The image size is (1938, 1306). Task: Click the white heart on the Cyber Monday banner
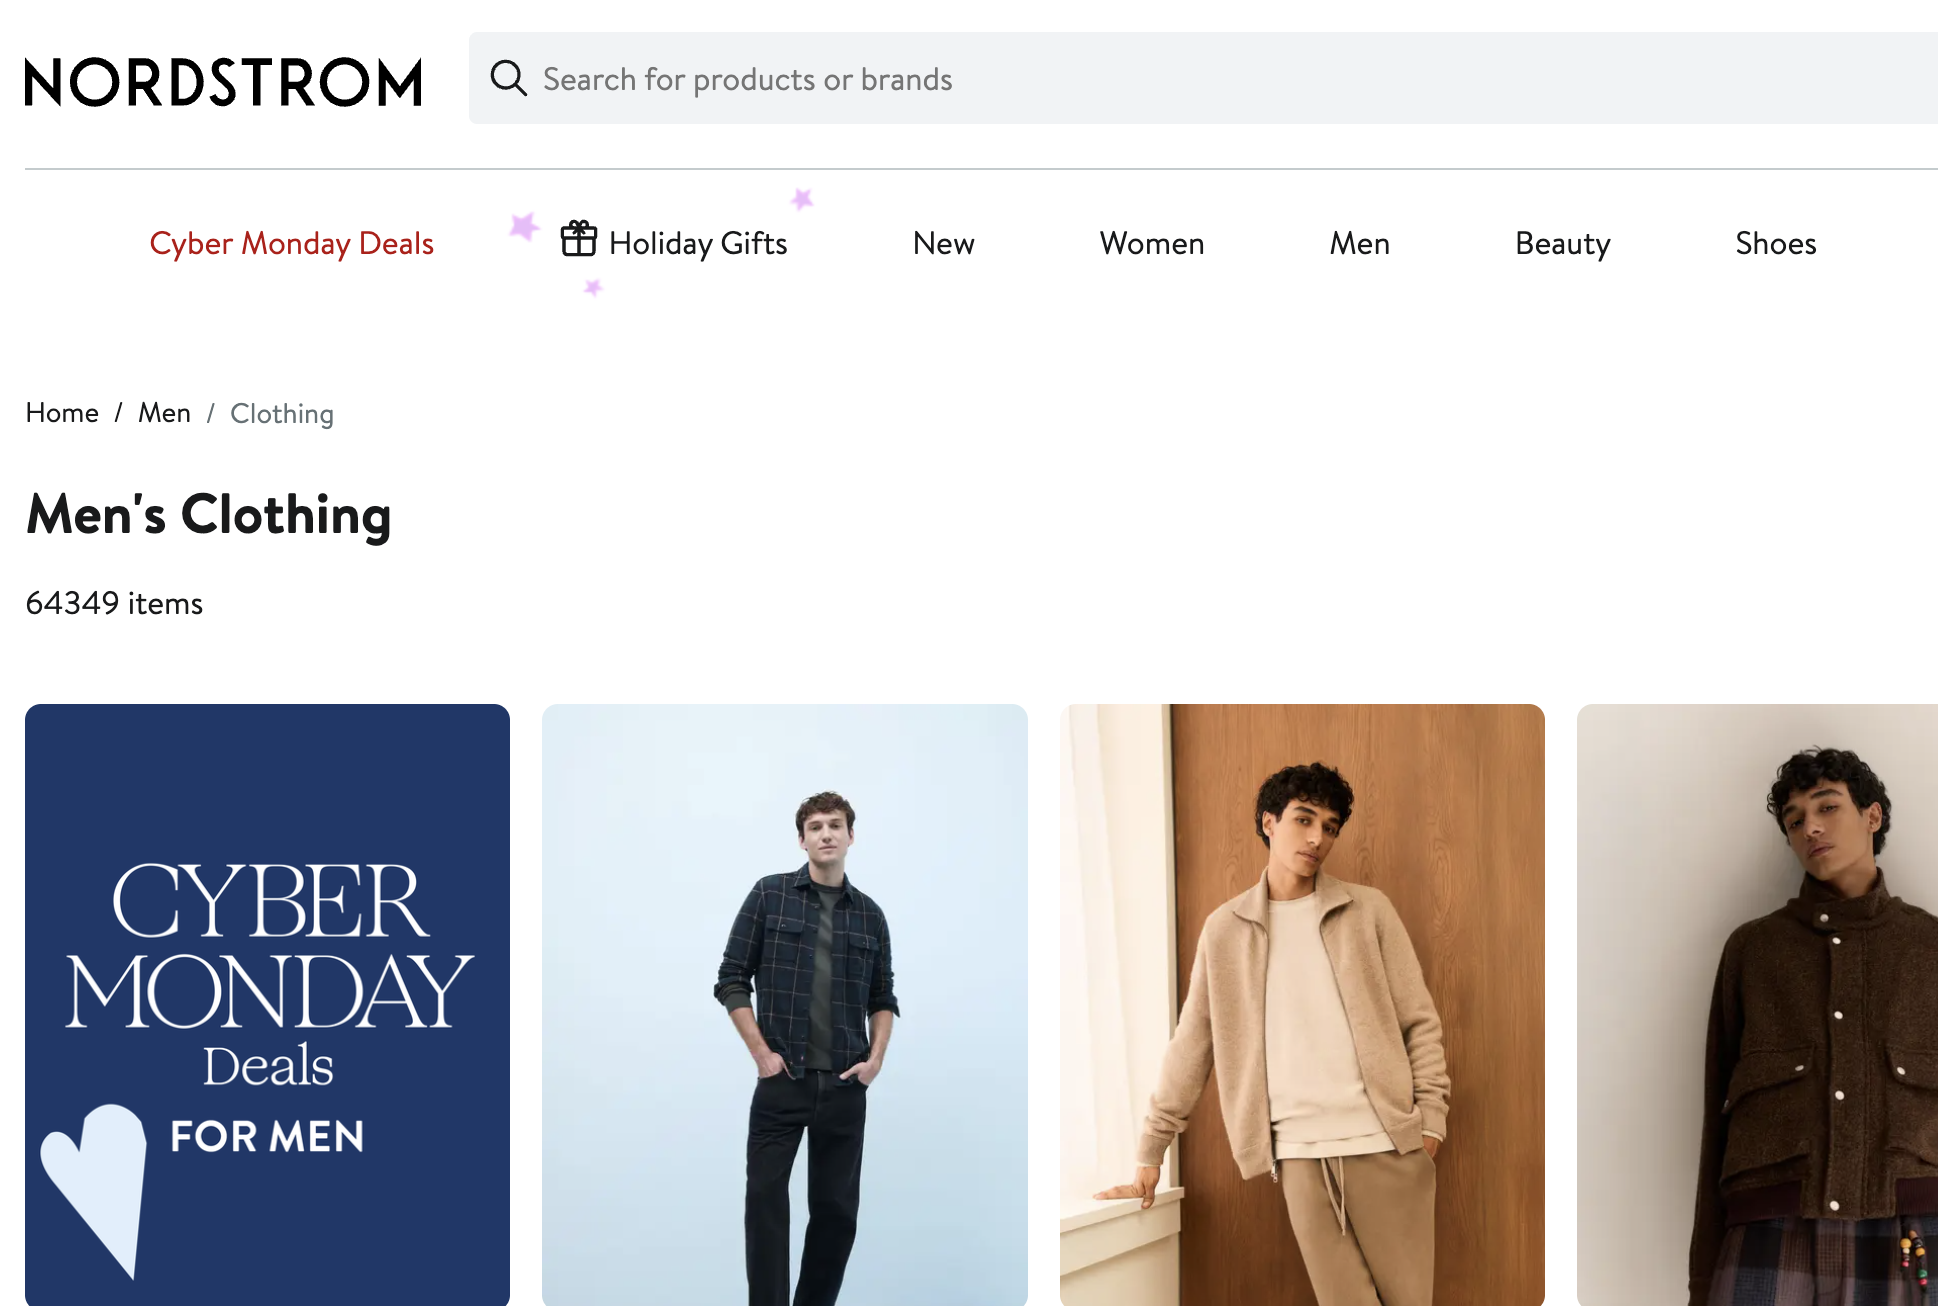click(95, 1182)
